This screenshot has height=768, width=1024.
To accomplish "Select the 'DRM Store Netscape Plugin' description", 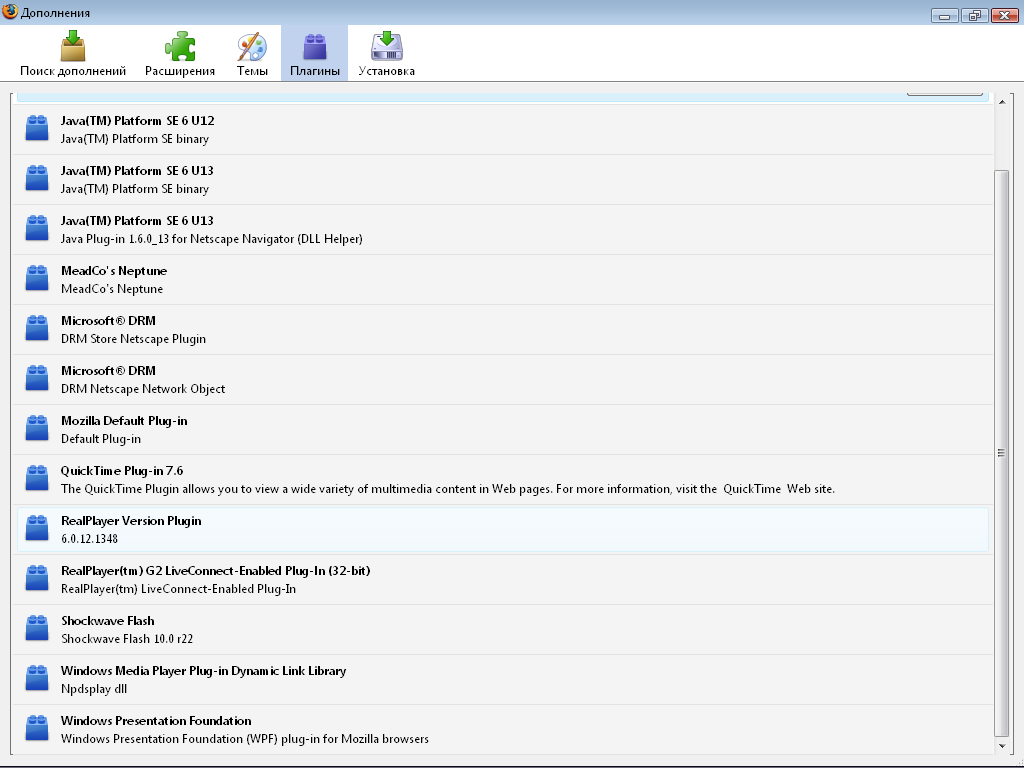I will pyautogui.click(x=133, y=339).
